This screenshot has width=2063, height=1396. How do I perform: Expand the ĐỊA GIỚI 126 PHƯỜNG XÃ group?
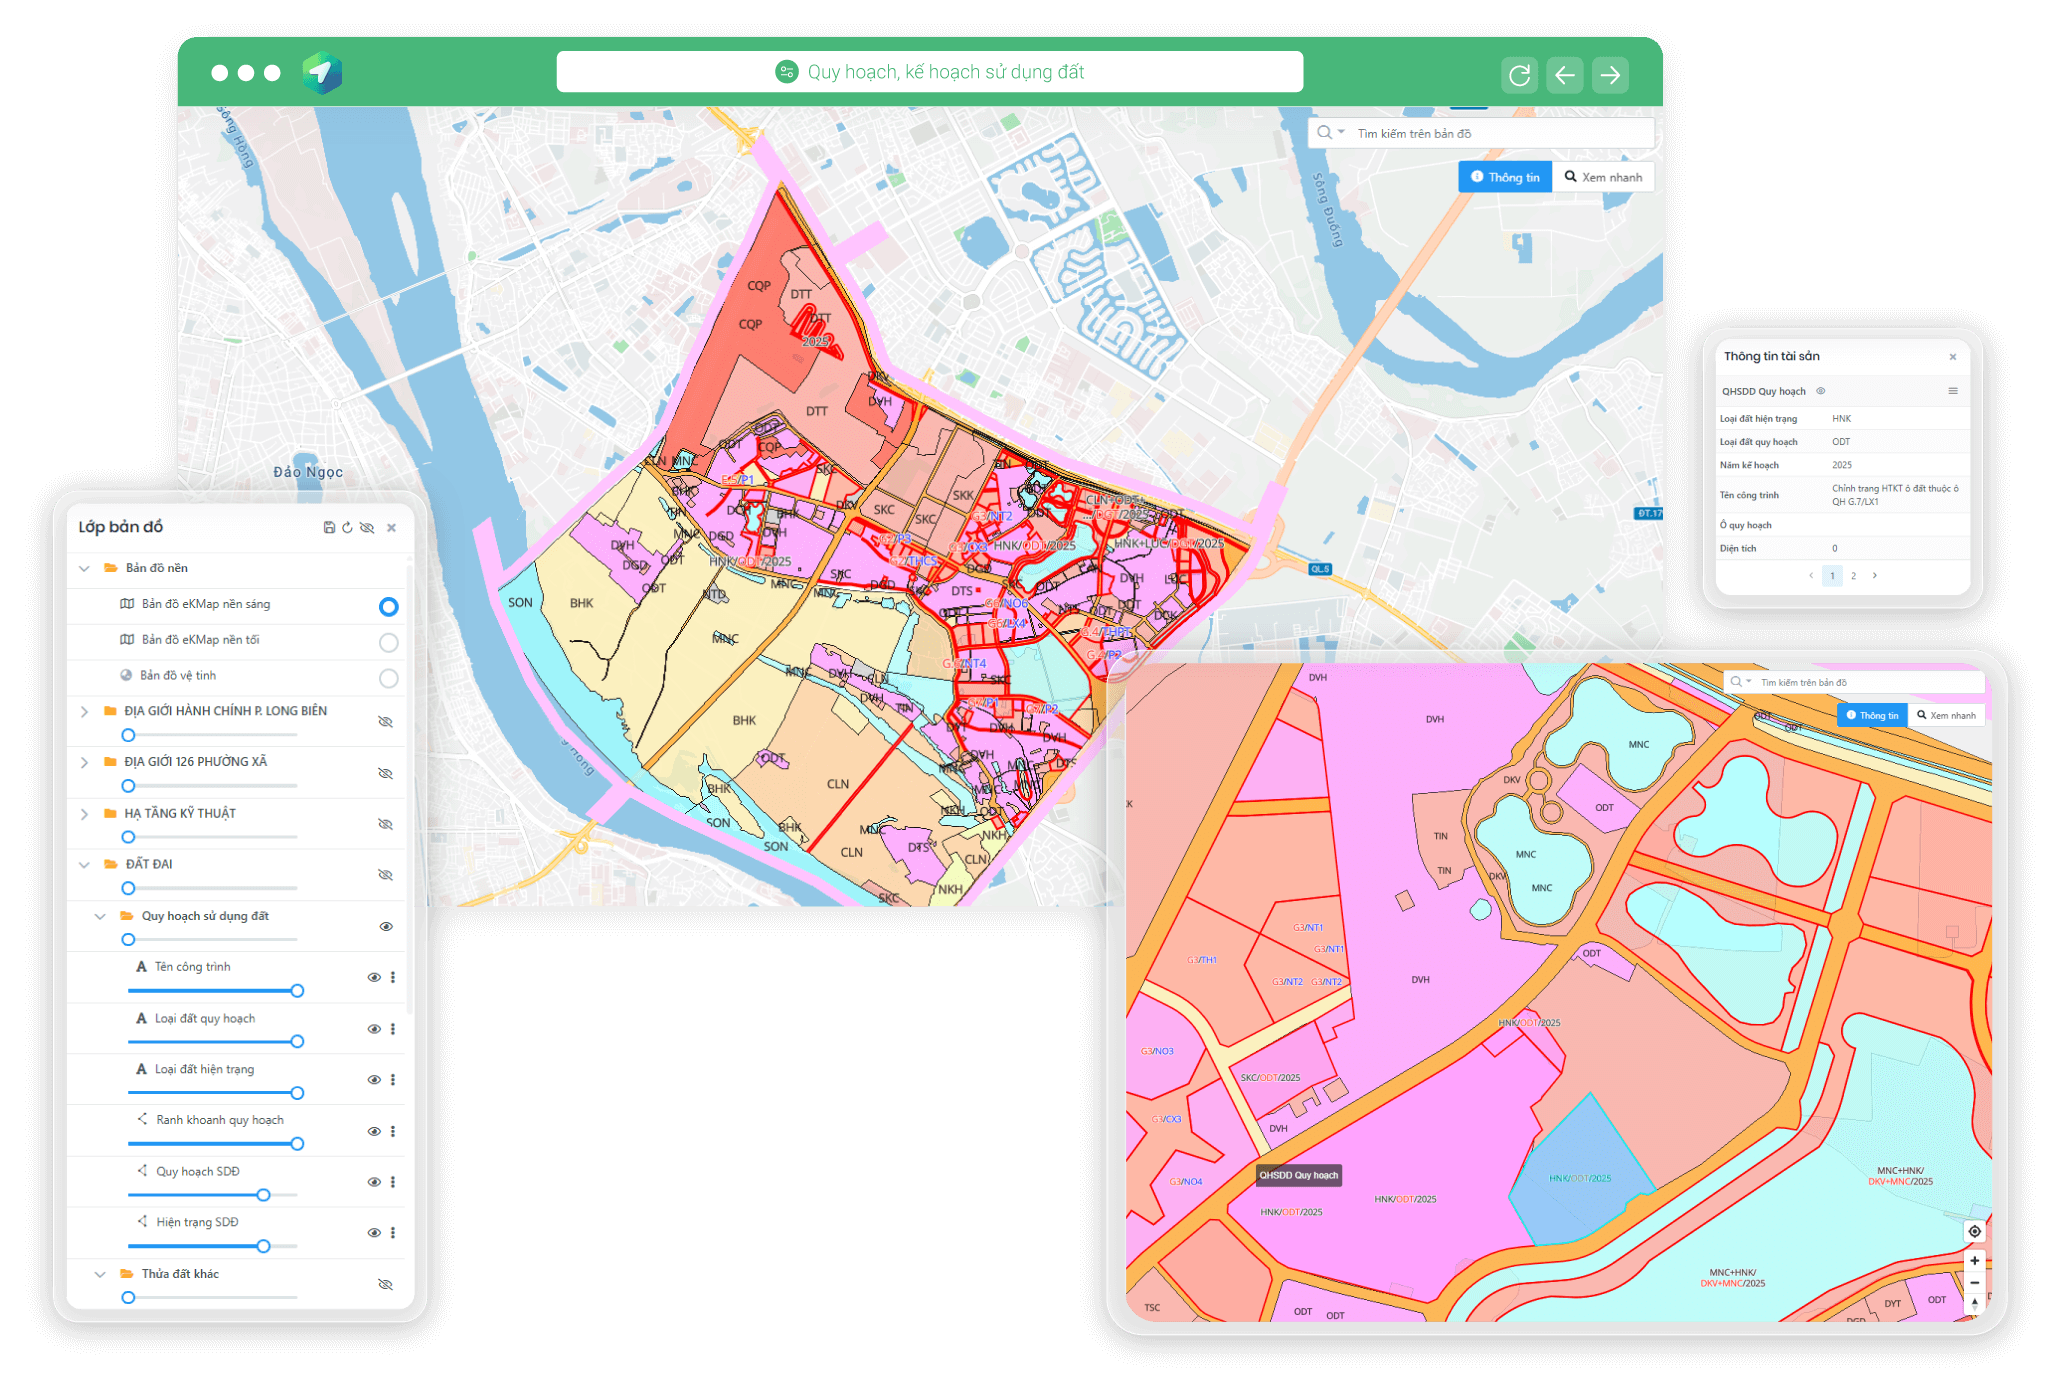85,762
